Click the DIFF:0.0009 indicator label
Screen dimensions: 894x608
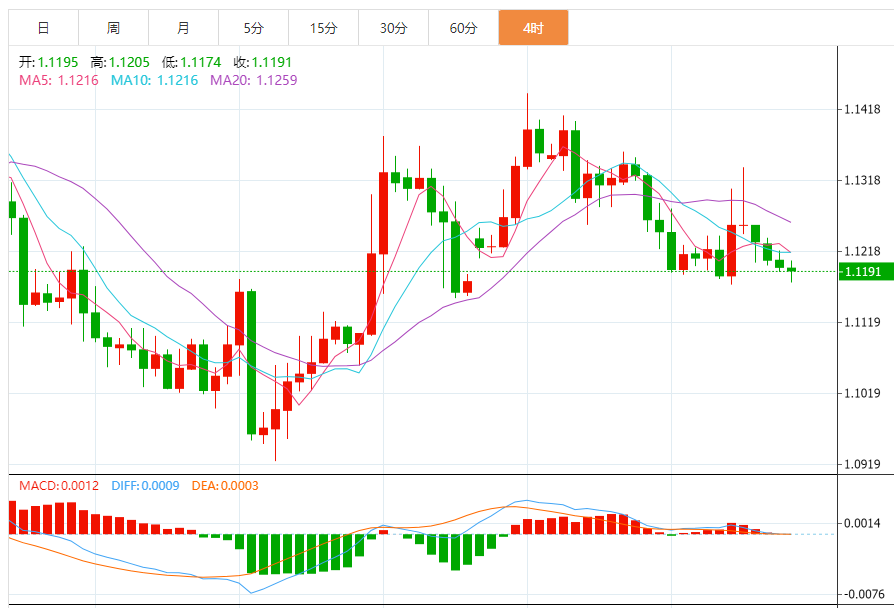(145, 486)
